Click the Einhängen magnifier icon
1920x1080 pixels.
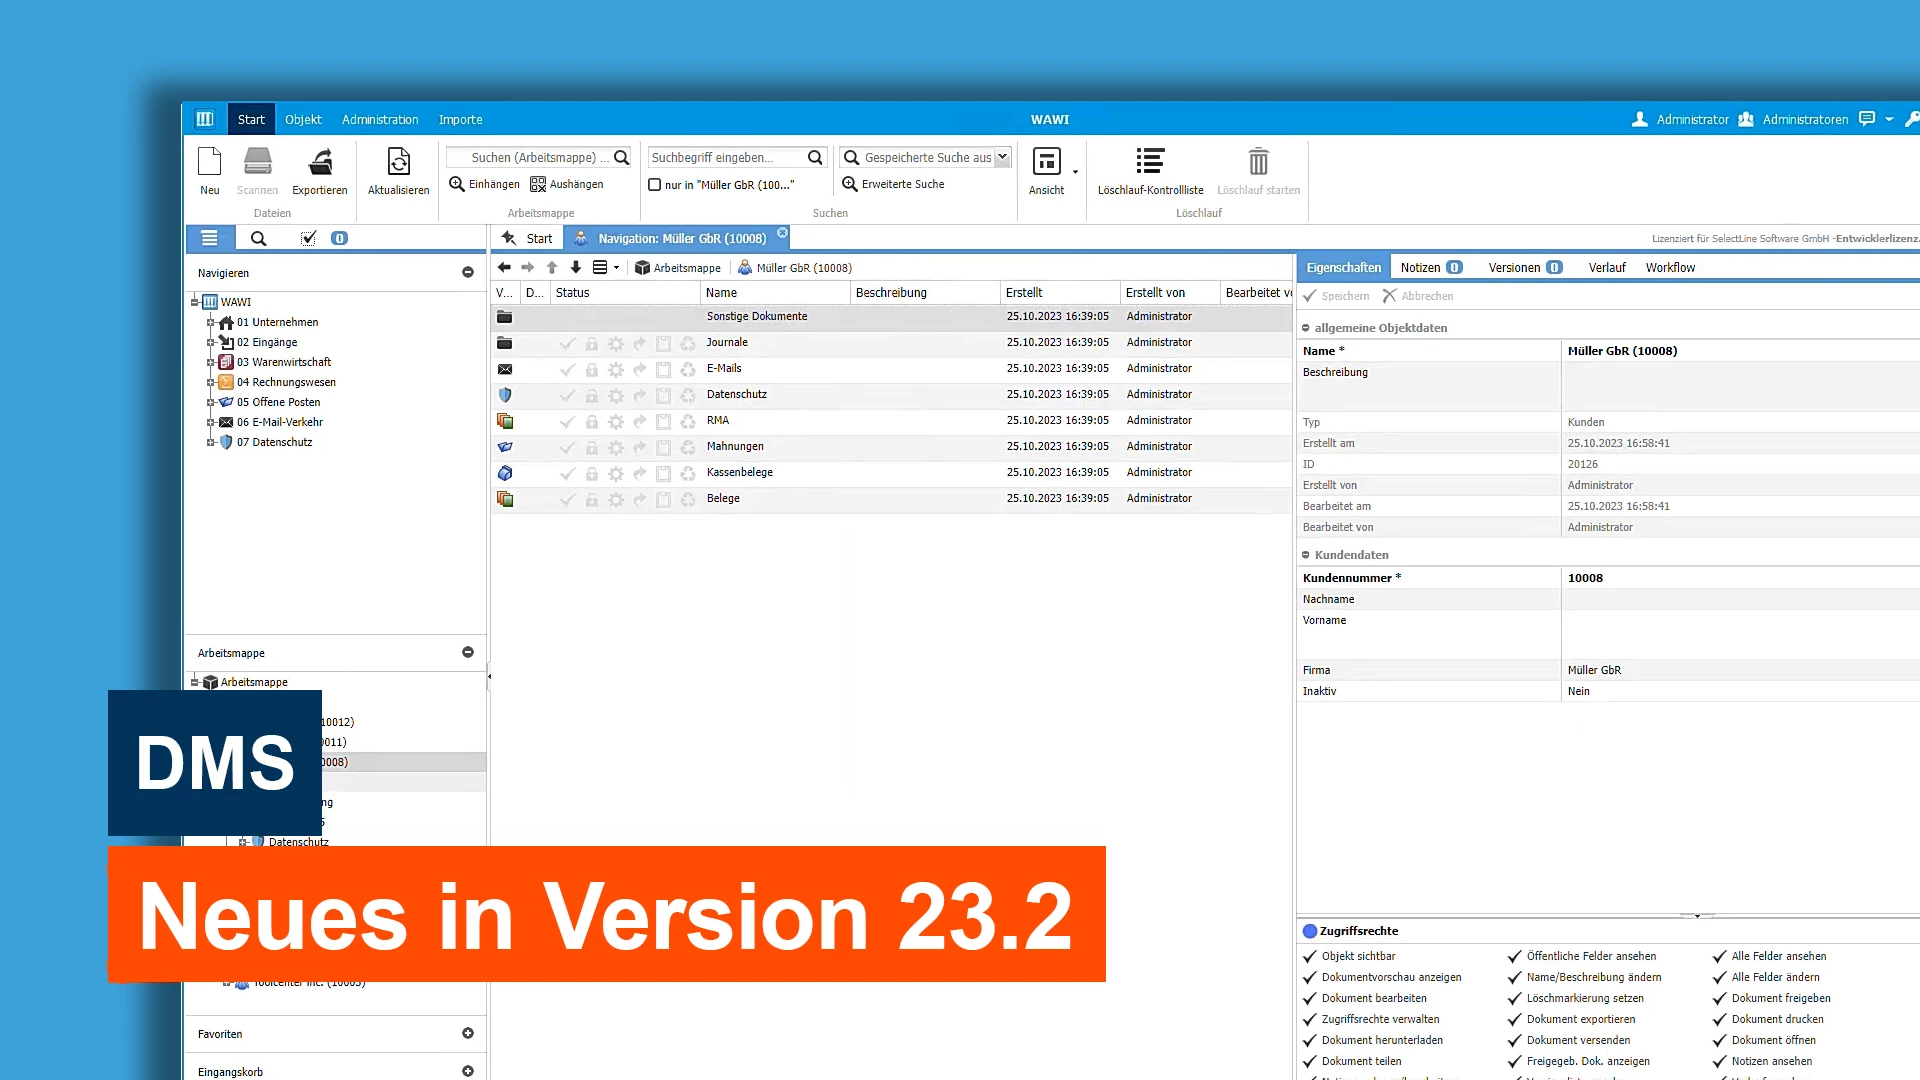point(457,184)
